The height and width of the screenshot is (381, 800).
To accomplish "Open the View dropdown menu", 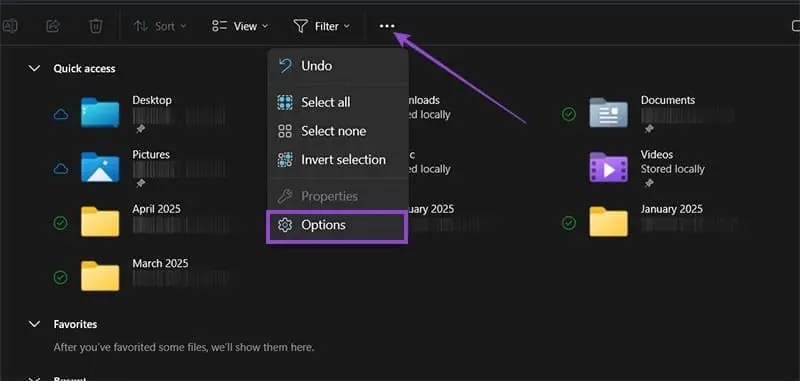I will point(240,26).
